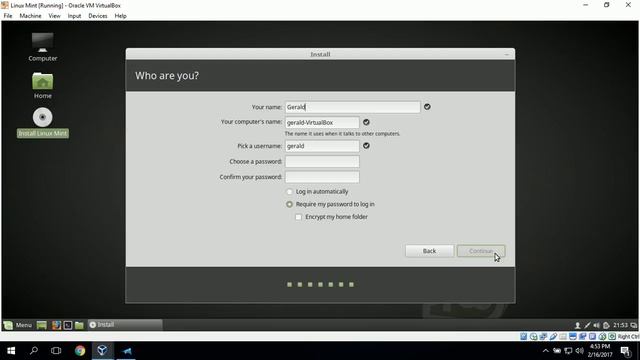Open Windows volume tray icon
The width and height of the screenshot is (640, 360).
[579, 351]
